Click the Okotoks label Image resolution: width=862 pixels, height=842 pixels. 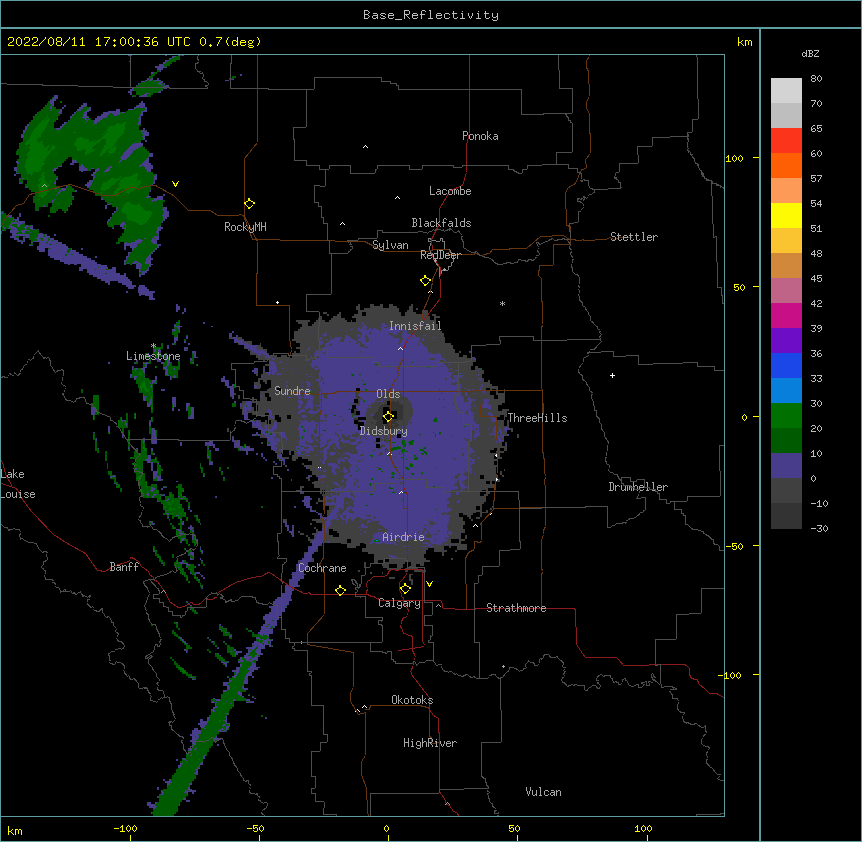tap(412, 700)
